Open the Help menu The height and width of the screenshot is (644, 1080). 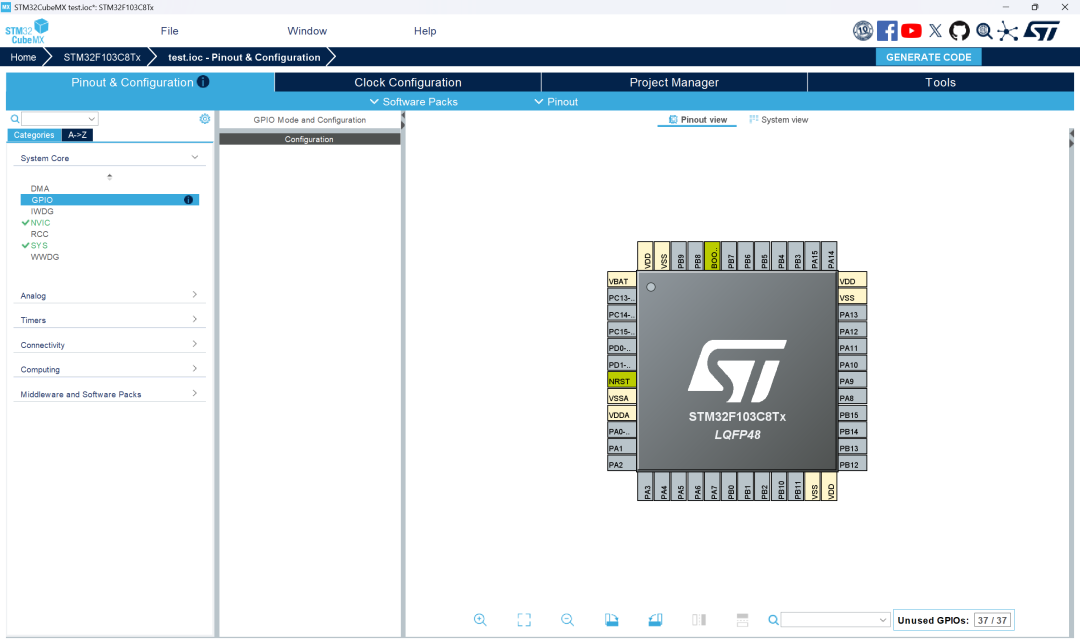click(425, 31)
